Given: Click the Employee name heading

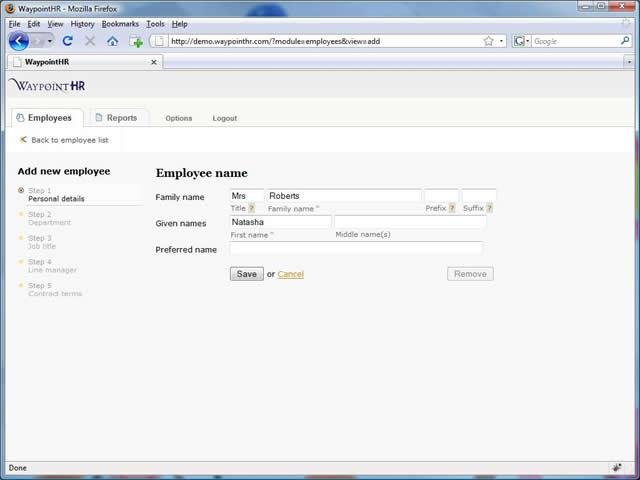Looking at the screenshot, I should [x=202, y=173].
